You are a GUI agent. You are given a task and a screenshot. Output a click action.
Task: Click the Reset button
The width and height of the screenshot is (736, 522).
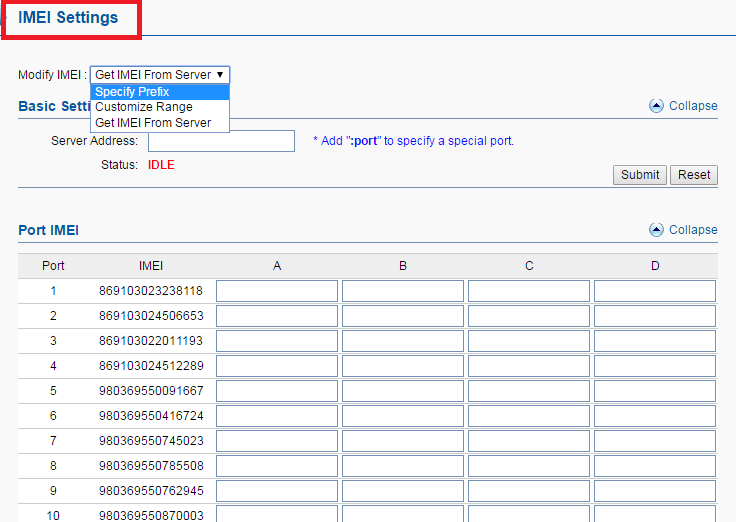[694, 175]
